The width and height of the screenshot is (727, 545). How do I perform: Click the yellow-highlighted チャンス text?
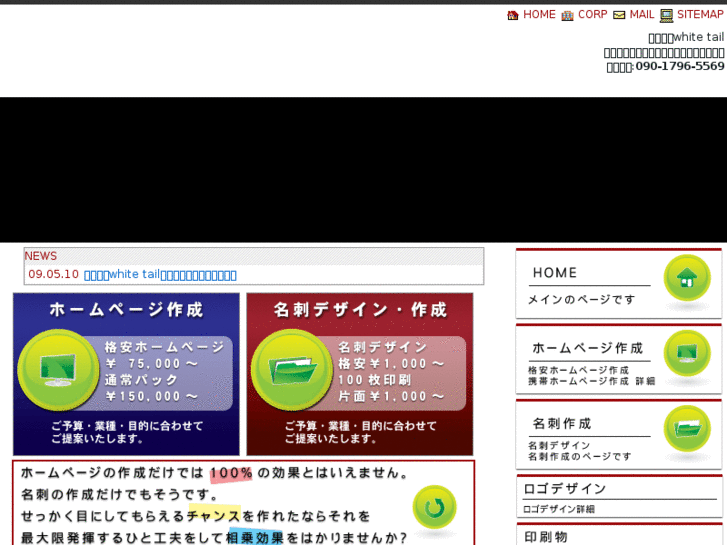(214, 516)
